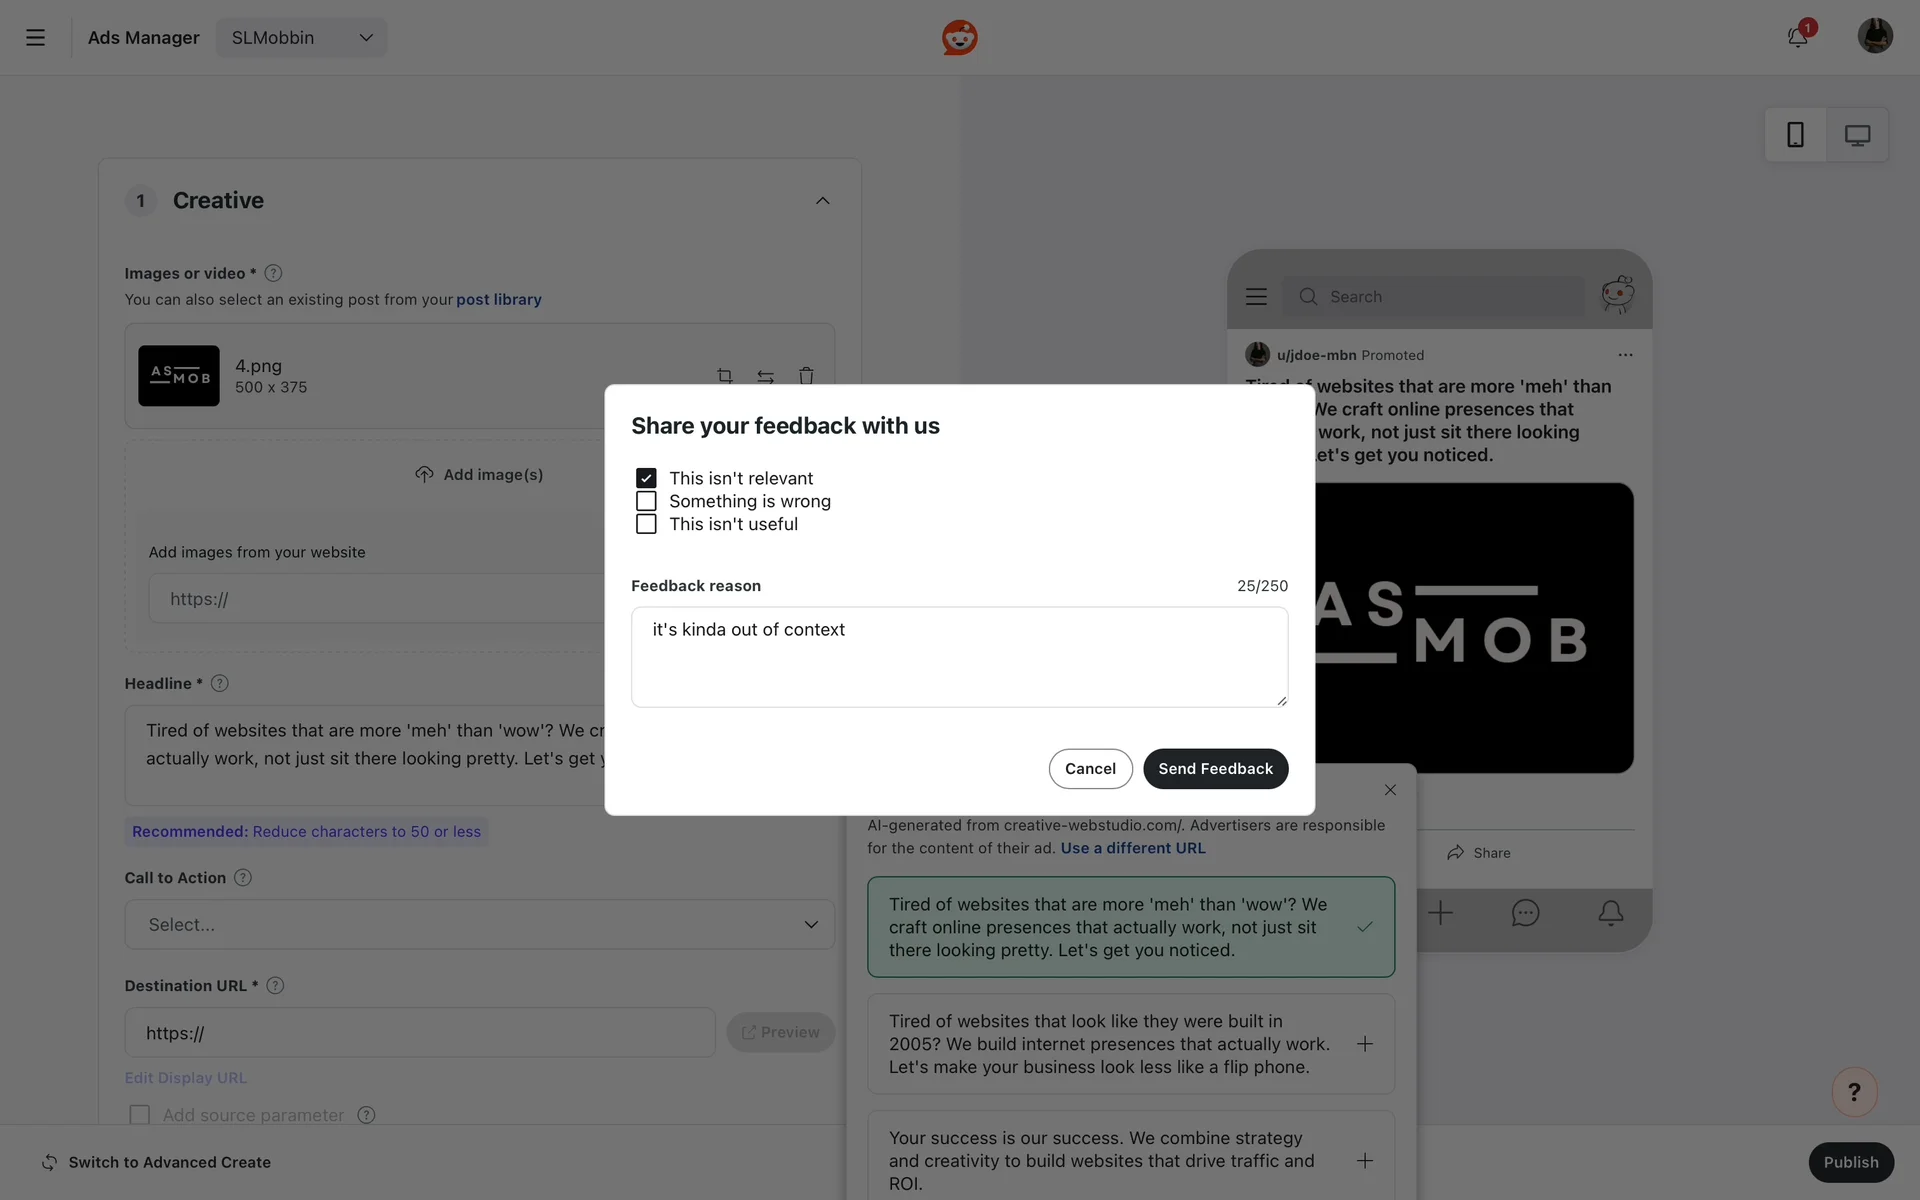This screenshot has width=1920, height=1200.
Task: Open the Call to Action select dropdown
Action: click(x=479, y=924)
